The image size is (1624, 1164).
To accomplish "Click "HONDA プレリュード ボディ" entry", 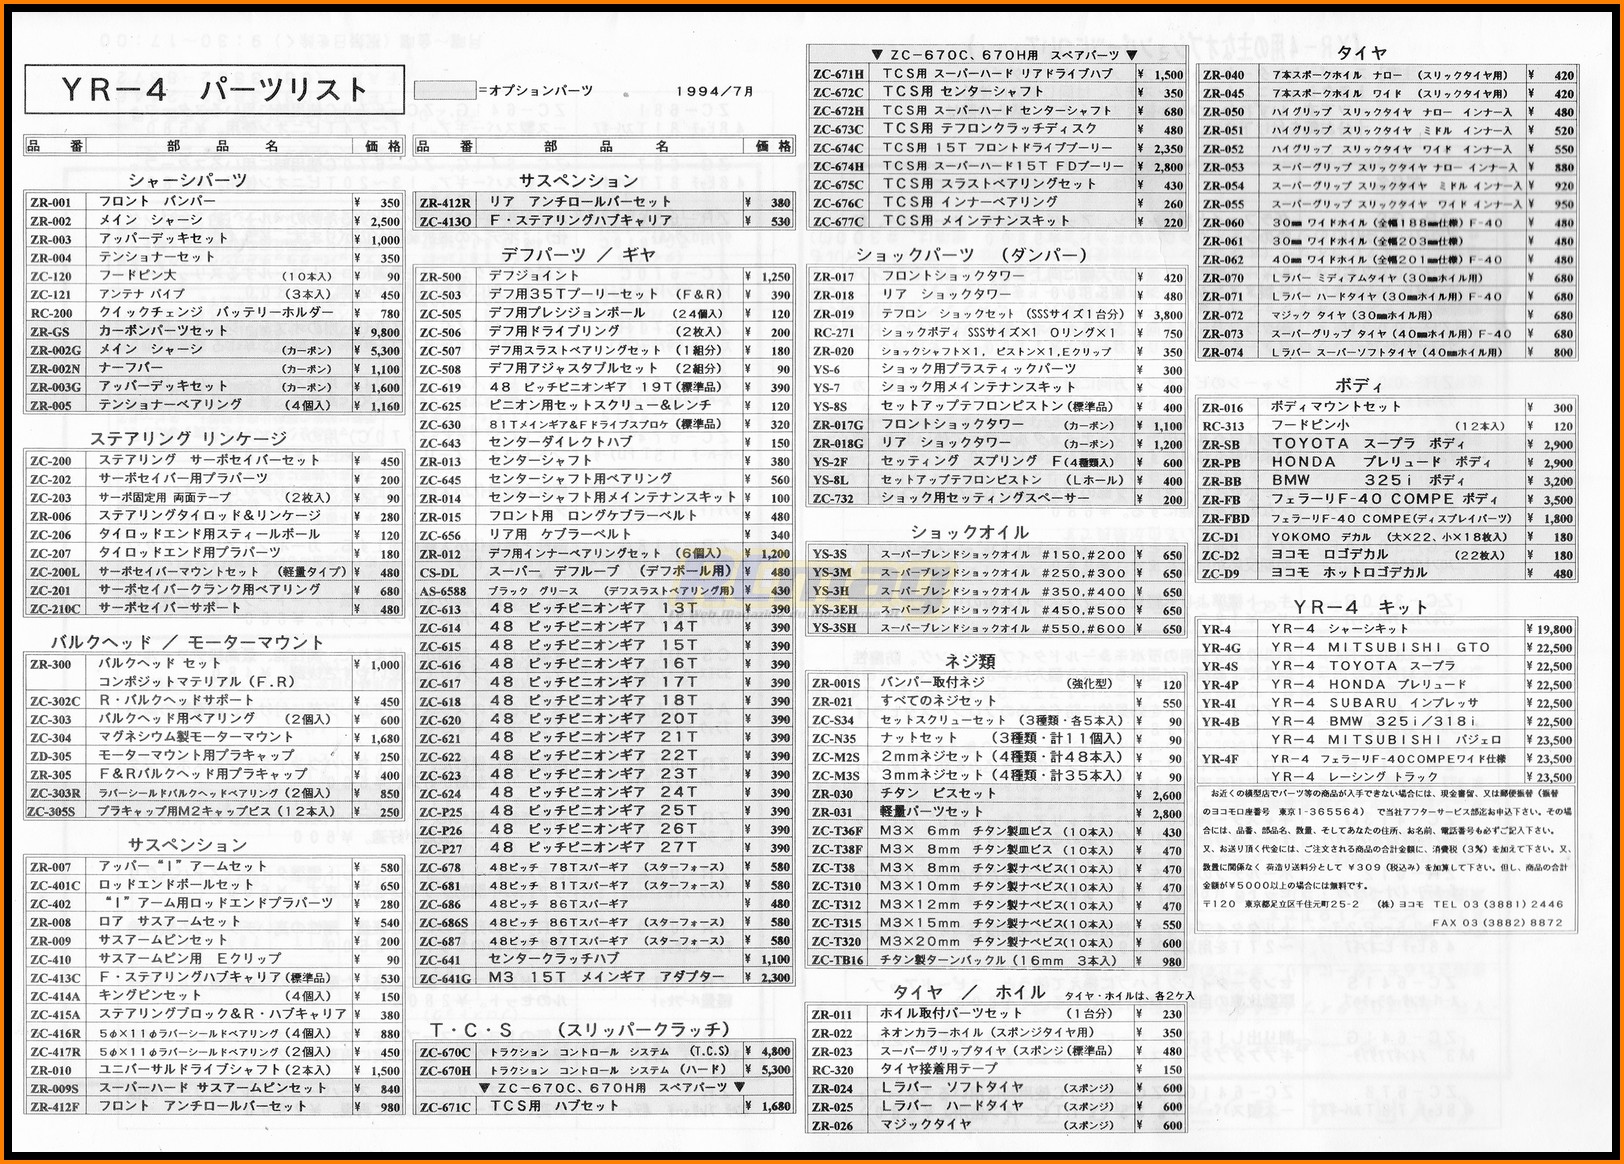I will point(1381,462).
